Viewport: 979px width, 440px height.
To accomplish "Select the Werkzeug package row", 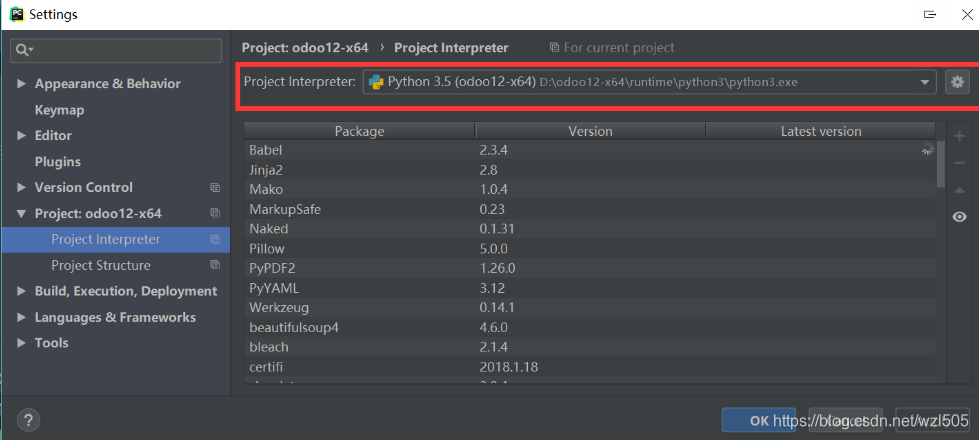I will click(590, 308).
